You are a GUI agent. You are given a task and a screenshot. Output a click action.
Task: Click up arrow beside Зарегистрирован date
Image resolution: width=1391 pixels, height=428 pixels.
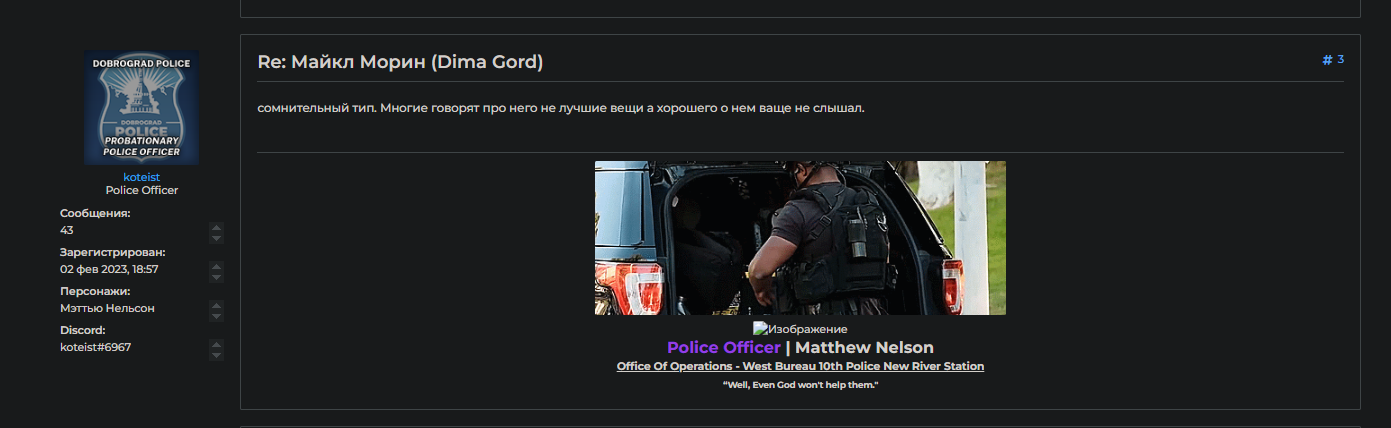[x=217, y=266]
